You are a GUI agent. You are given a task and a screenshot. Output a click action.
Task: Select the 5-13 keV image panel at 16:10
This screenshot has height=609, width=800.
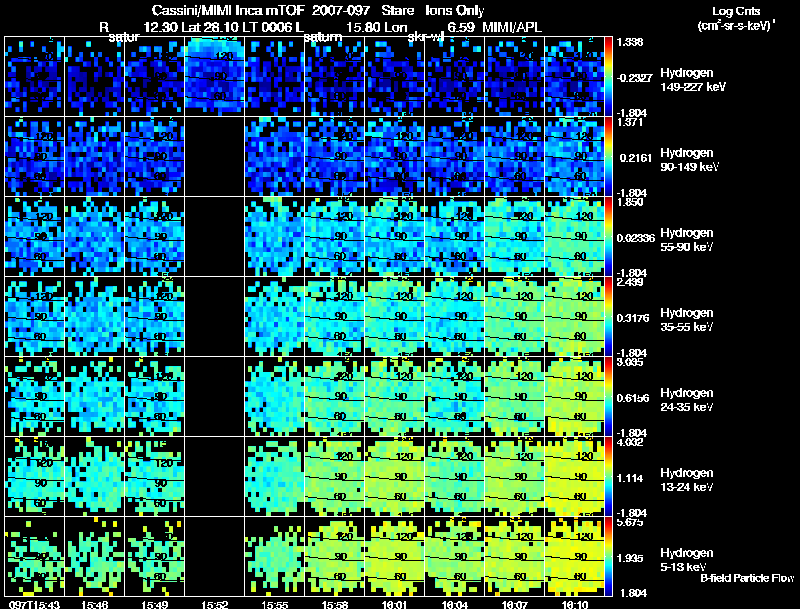coord(575,557)
